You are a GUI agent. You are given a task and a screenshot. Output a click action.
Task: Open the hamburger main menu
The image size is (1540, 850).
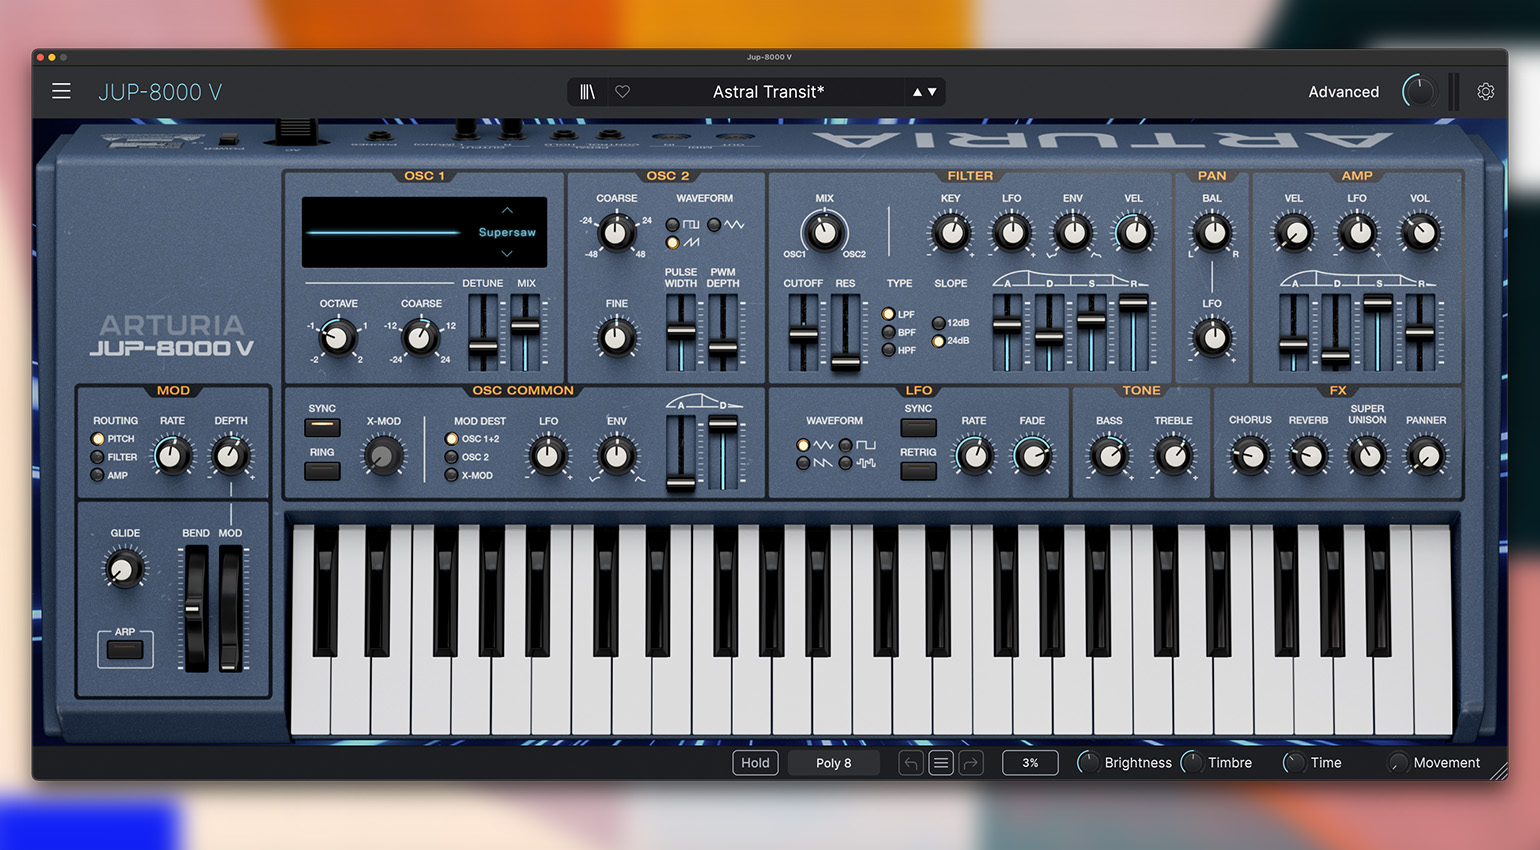click(61, 91)
